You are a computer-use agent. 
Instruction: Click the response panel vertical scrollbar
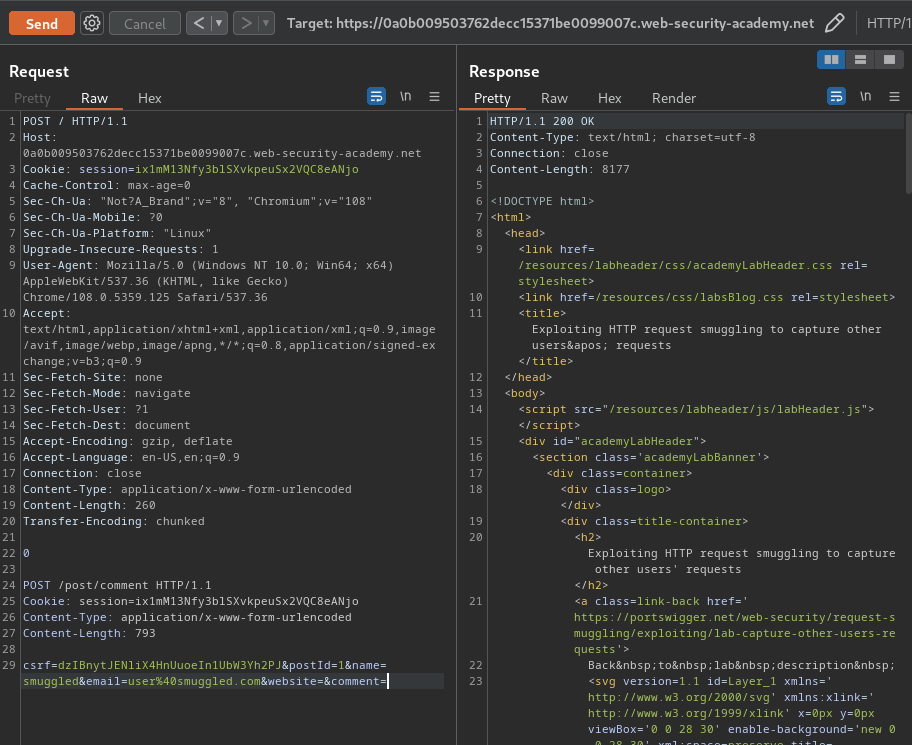tap(909, 153)
